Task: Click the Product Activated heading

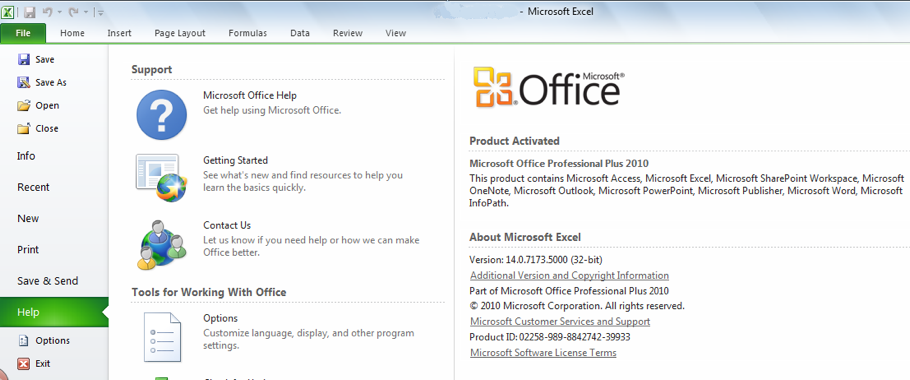Action: (514, 141)
